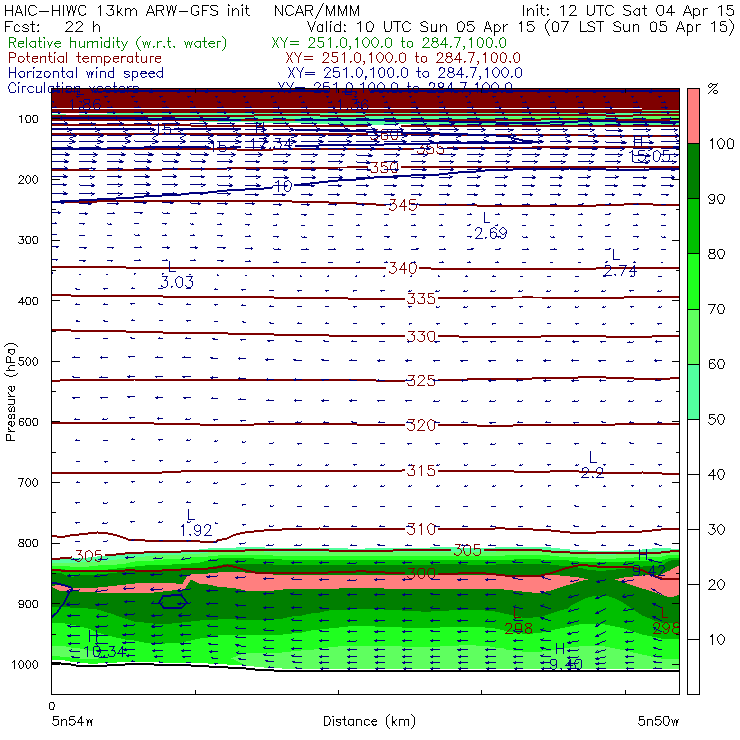Click the 'L 1.92' wind minimum label
The width and height of the screenshot is (740, 740).
coord(196,523)
